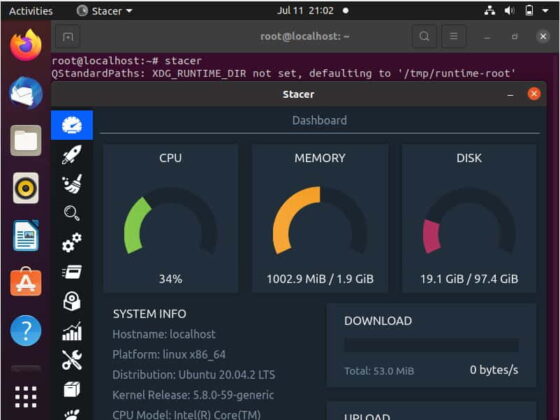Open Startup Apps rocket icon in sidebar
560x420 pixels.
click(72, 154)
